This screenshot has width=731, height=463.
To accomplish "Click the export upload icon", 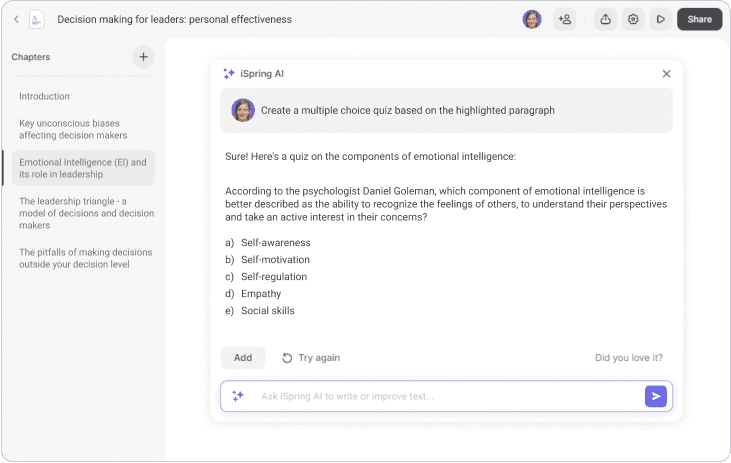I will [605, 19].
